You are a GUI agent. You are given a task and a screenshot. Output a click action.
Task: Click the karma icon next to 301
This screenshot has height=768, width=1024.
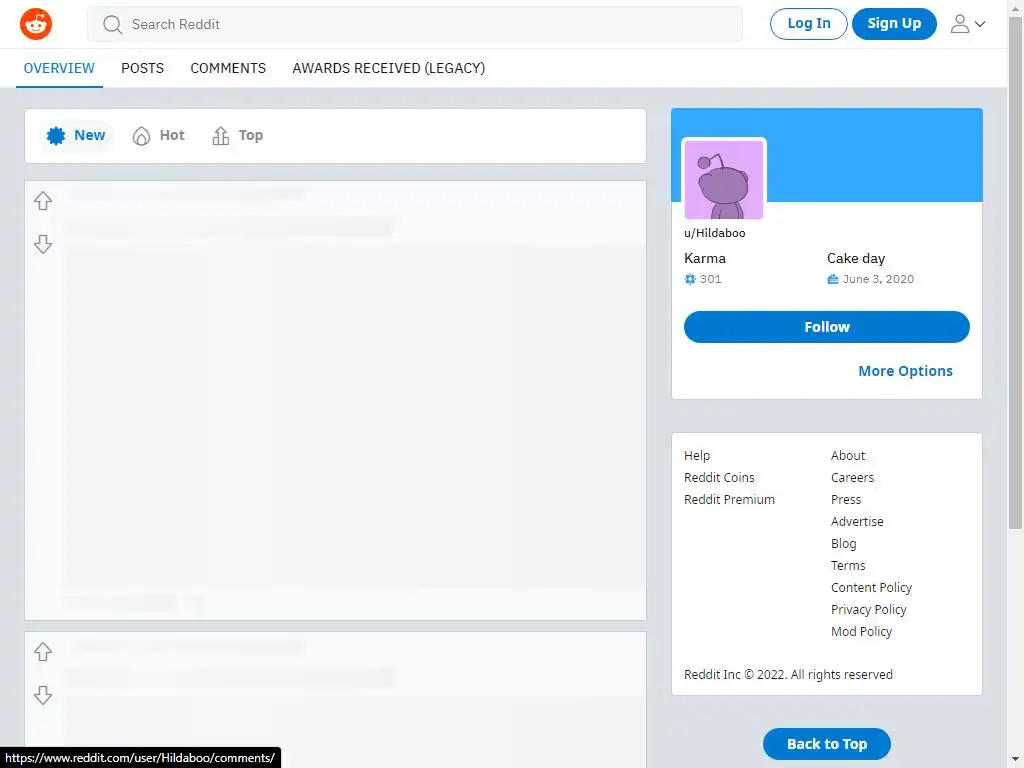tap(690, 279)
